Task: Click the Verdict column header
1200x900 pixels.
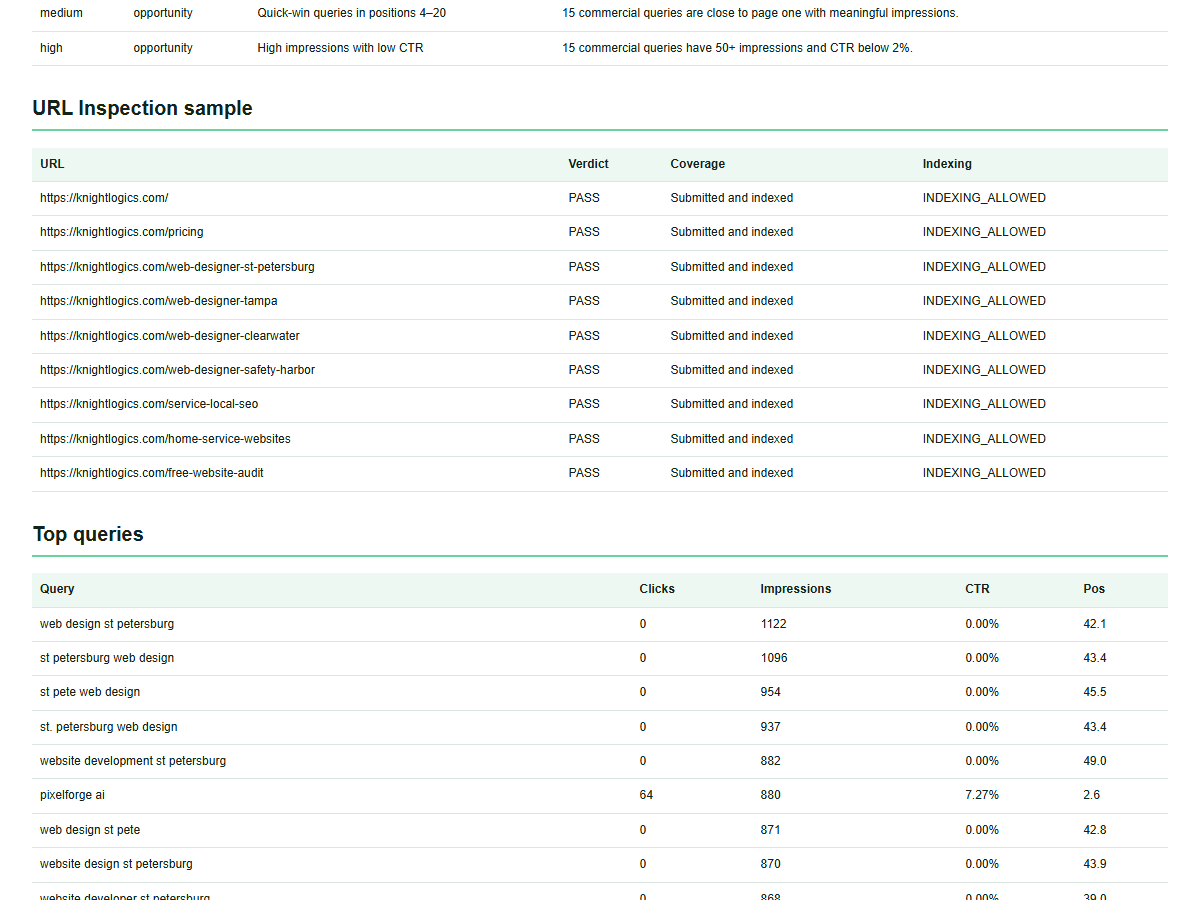Action: 588,164
